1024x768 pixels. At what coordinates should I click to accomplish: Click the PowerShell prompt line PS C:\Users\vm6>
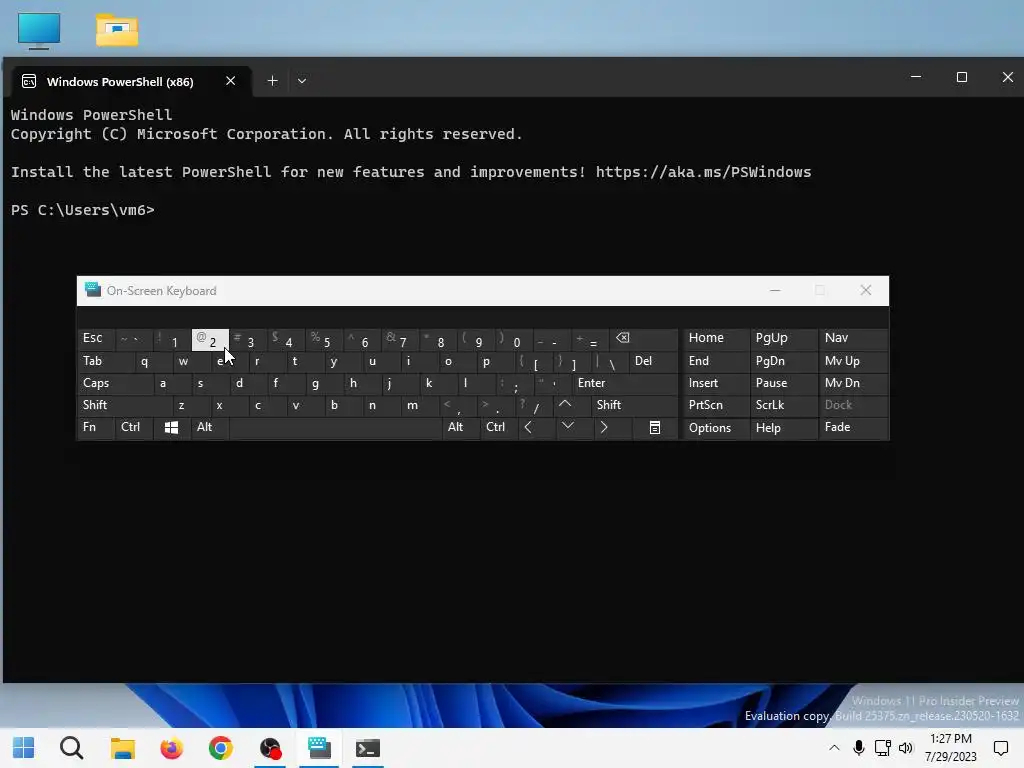(x=83, y=210)
